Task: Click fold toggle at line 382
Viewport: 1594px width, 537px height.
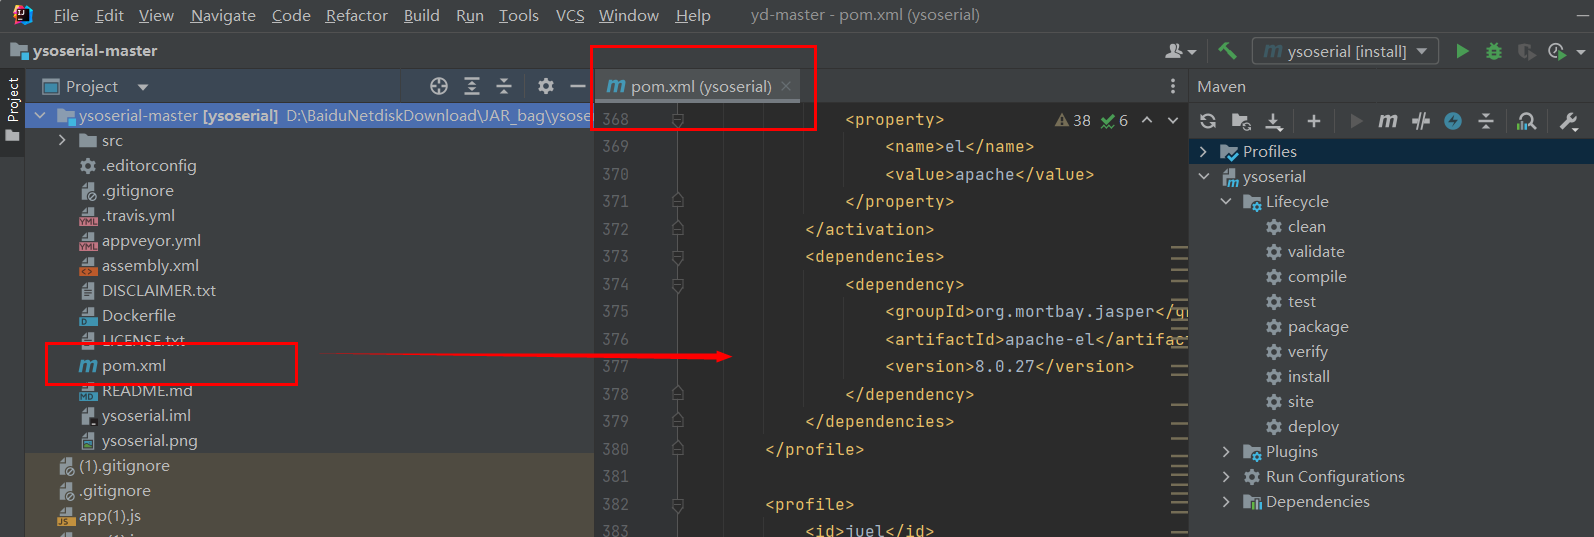Action: 678,504
